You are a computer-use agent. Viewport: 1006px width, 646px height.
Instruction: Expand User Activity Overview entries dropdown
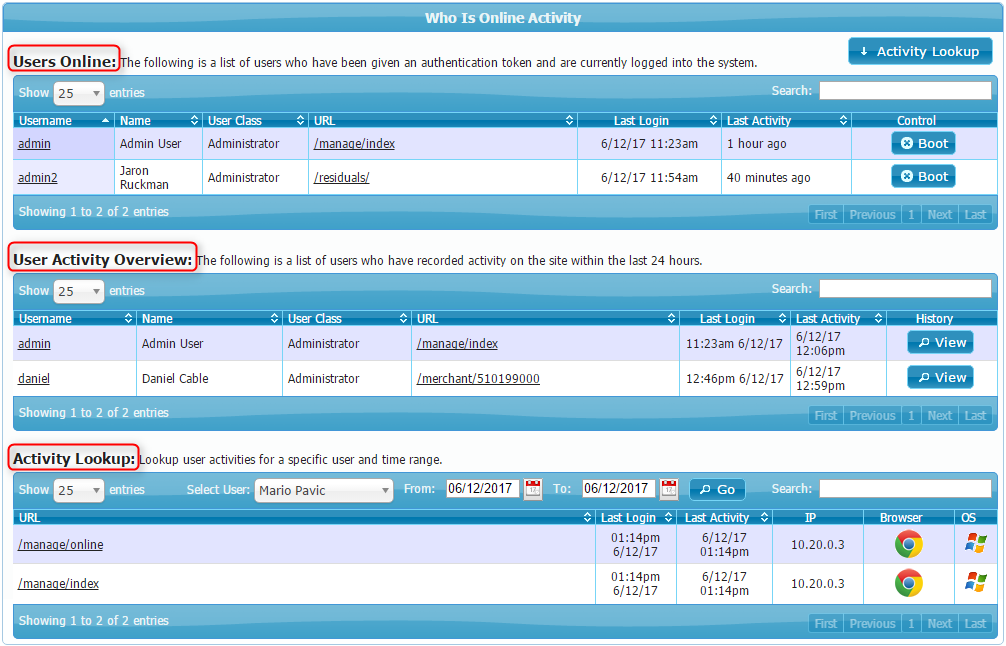click(x=78, y=291)
